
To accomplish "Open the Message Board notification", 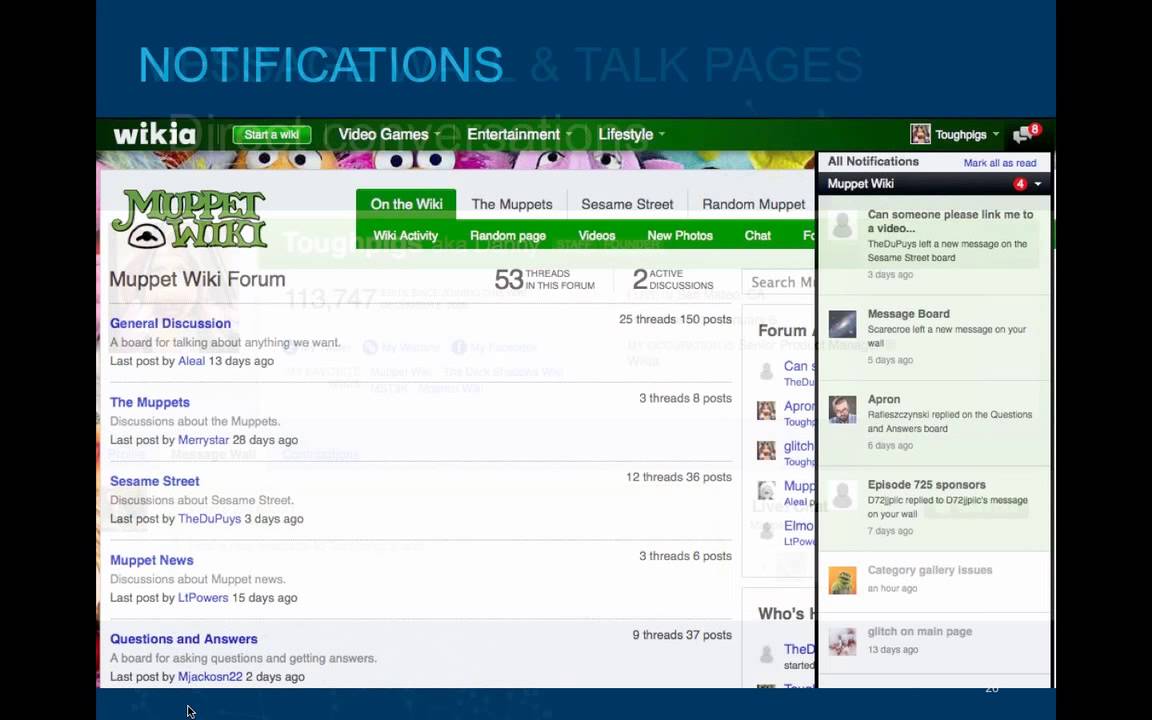I will click(x=934, y=338).
